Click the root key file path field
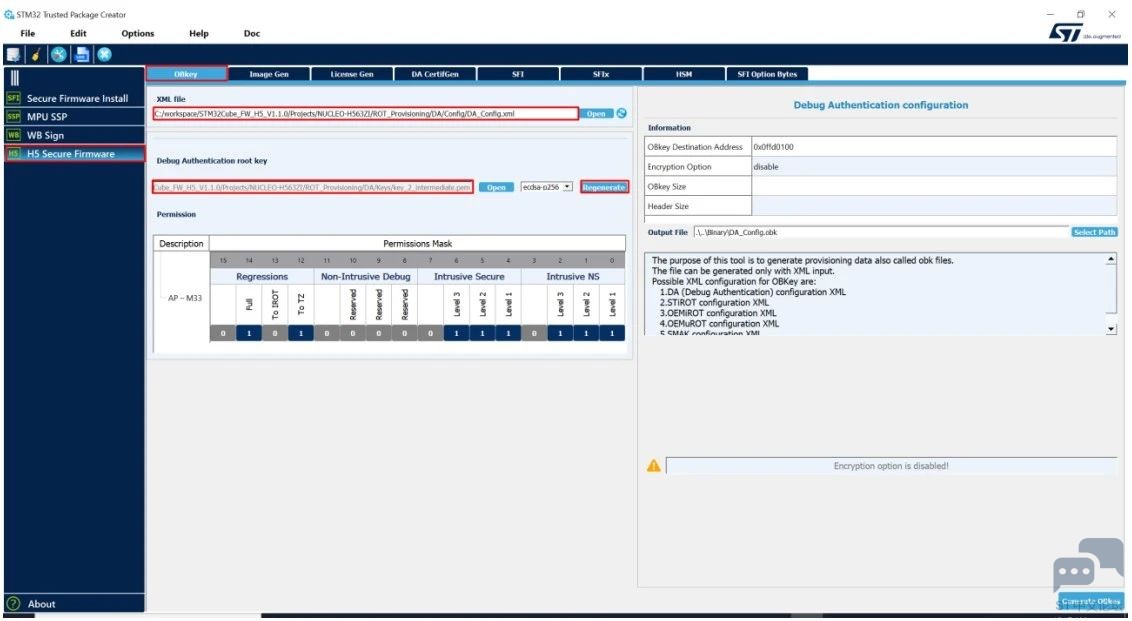The height and width of the screenshot is (621, 1132). (x=313, y=187)
